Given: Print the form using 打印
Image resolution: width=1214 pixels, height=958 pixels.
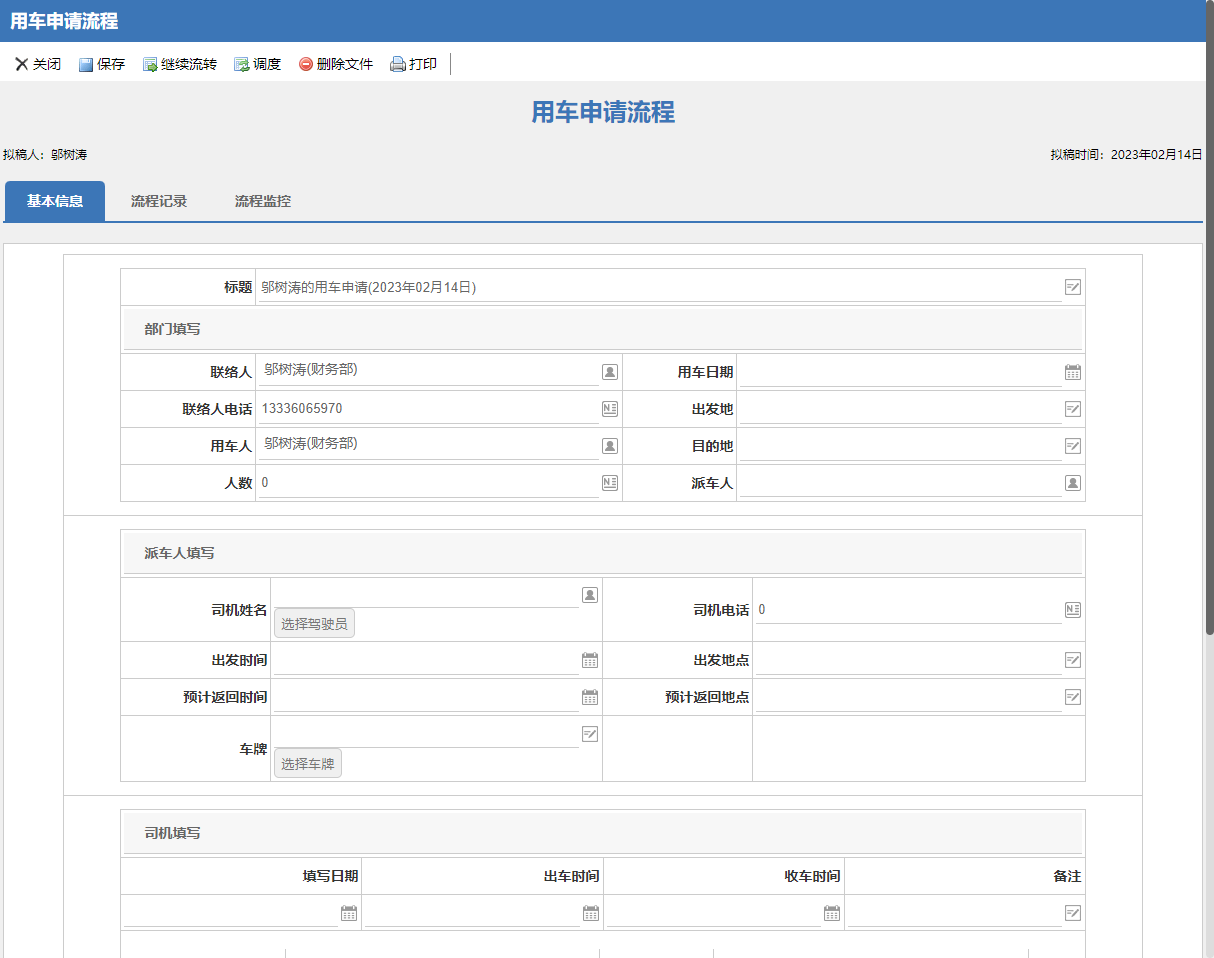Looking at the screenshot, I should tap(414, 64).
